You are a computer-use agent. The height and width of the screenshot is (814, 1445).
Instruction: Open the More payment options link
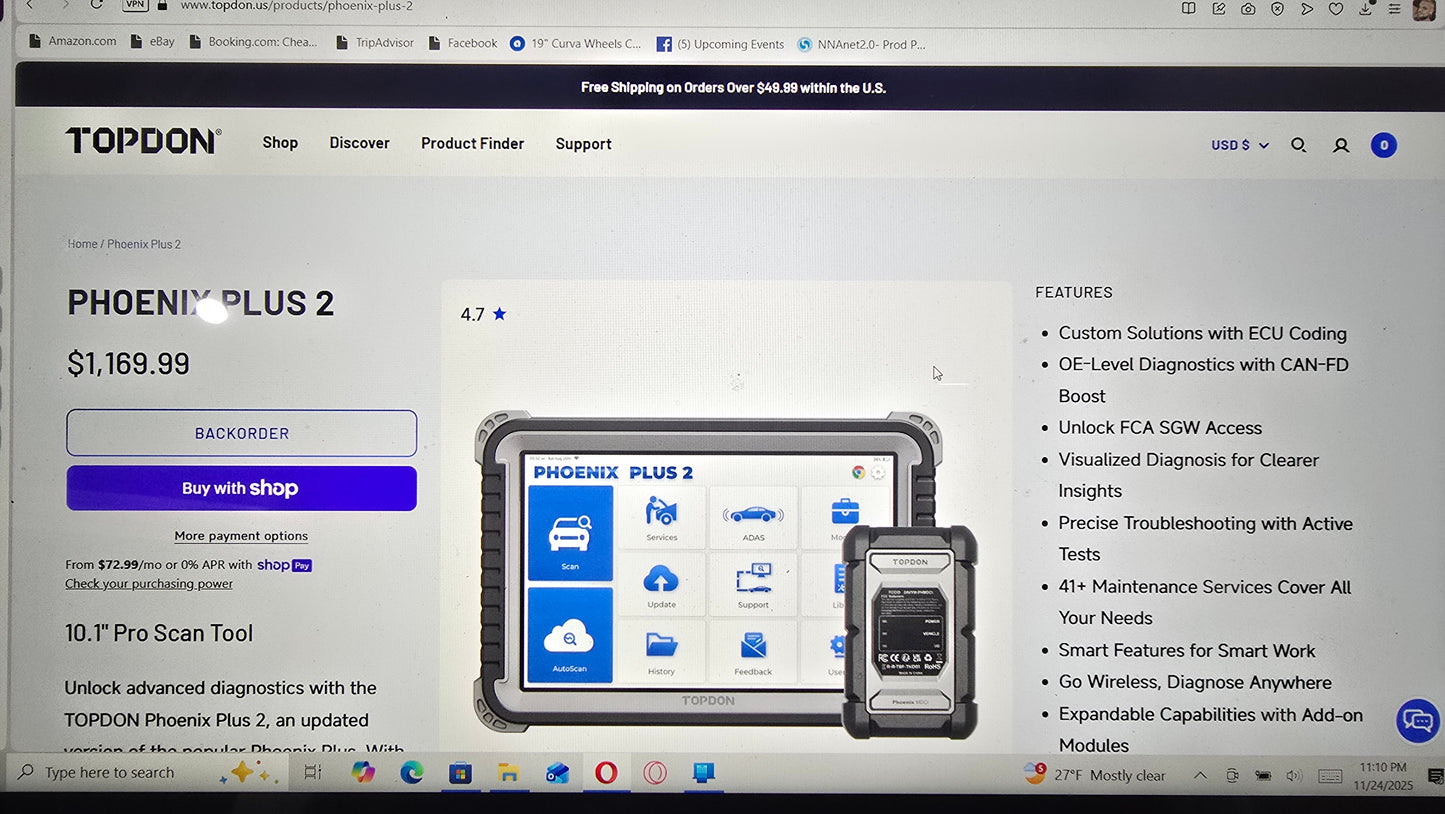pyautogui.click(x=241, y=536)
